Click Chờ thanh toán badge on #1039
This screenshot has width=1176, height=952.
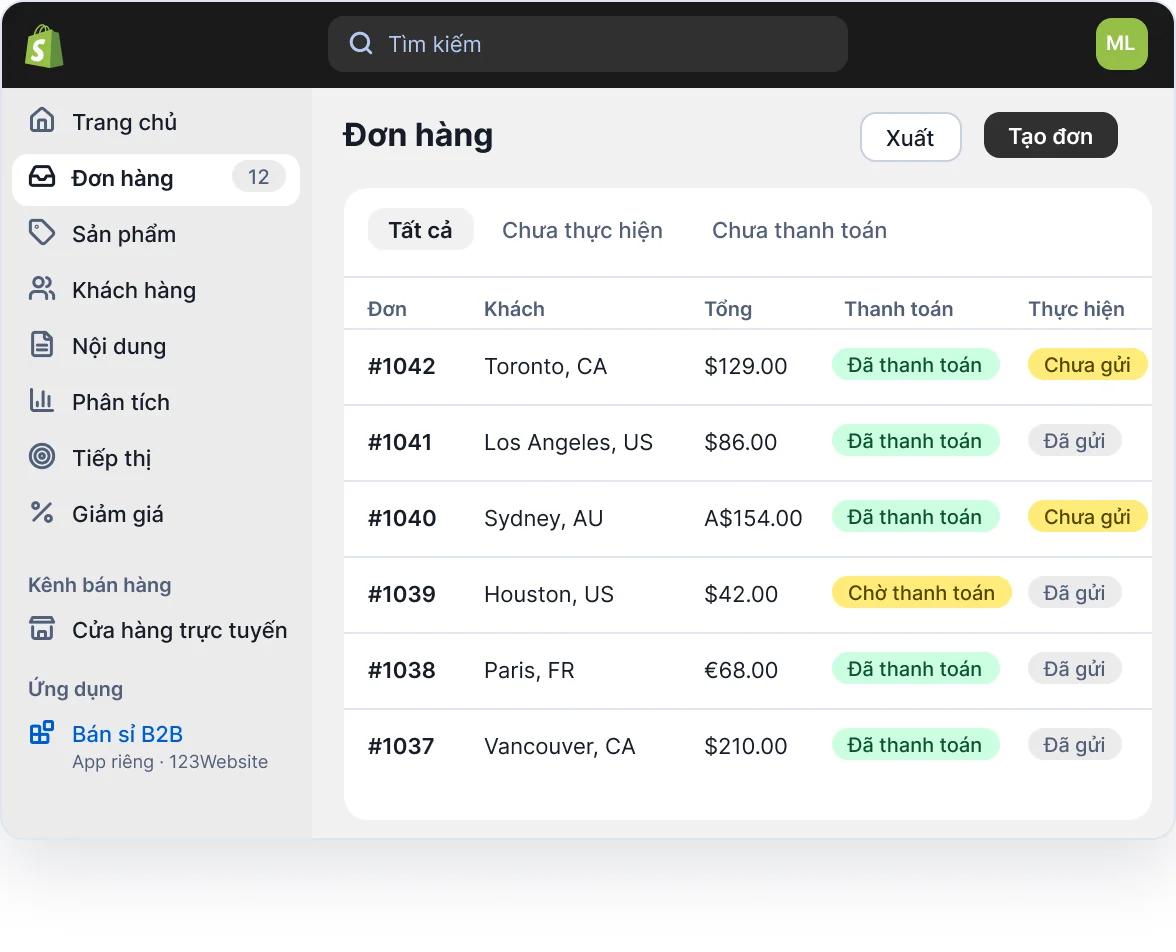(922, 593)
